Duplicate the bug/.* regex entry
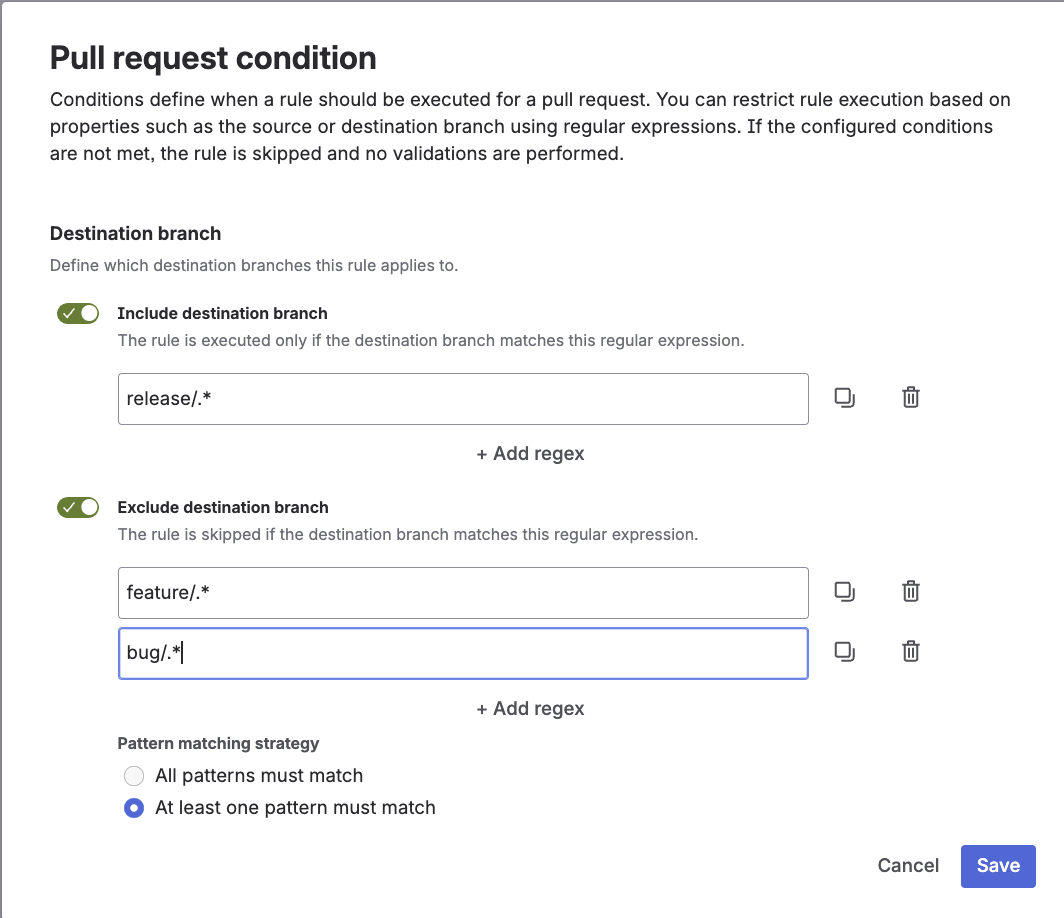The width and height of the screenshot is (1064, 918). (x=844, y=652)
